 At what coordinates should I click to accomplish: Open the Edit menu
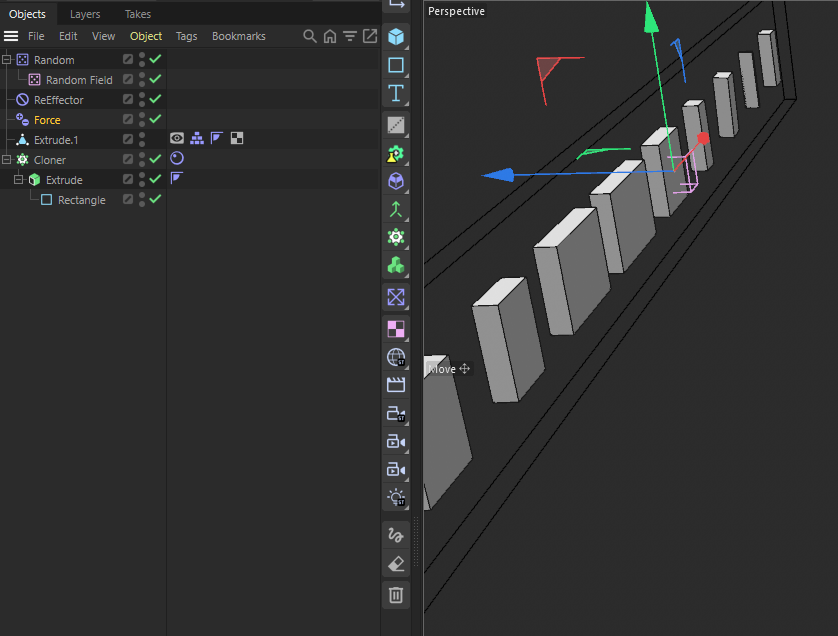click(x=68, y=36)
